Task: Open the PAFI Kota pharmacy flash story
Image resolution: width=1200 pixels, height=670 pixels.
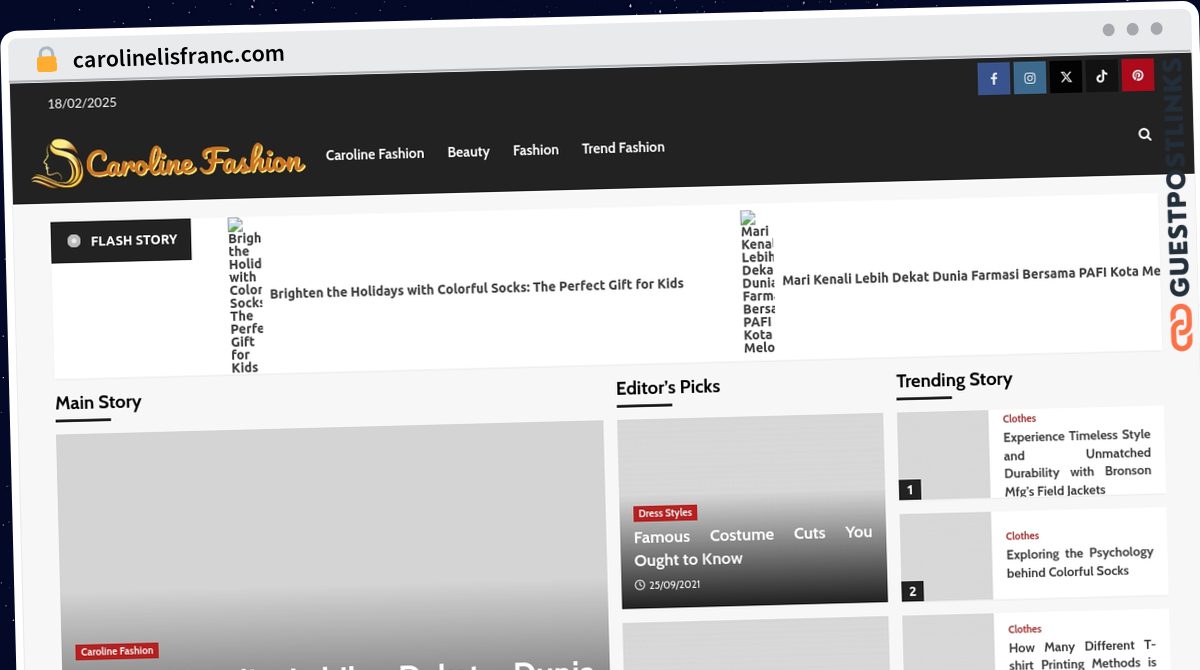Action: (971, 275)
